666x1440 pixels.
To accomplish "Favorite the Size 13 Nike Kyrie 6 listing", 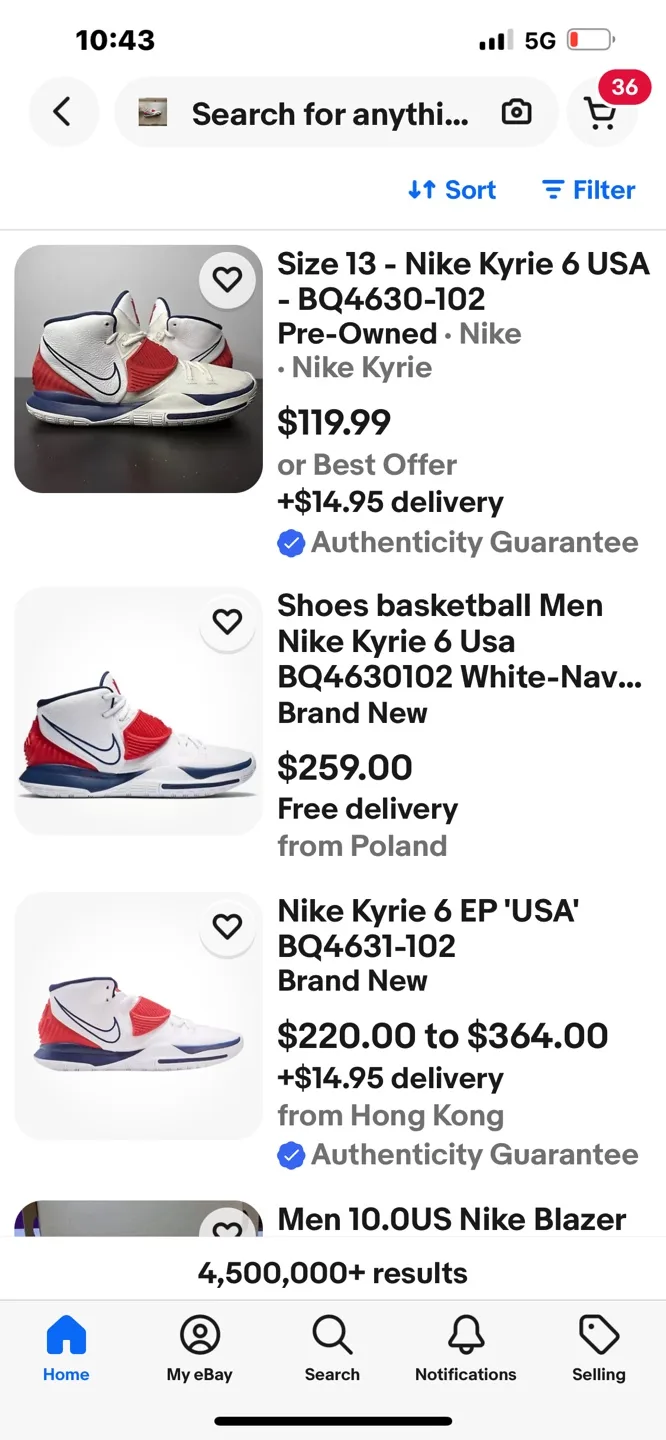I will pos(227,280).
